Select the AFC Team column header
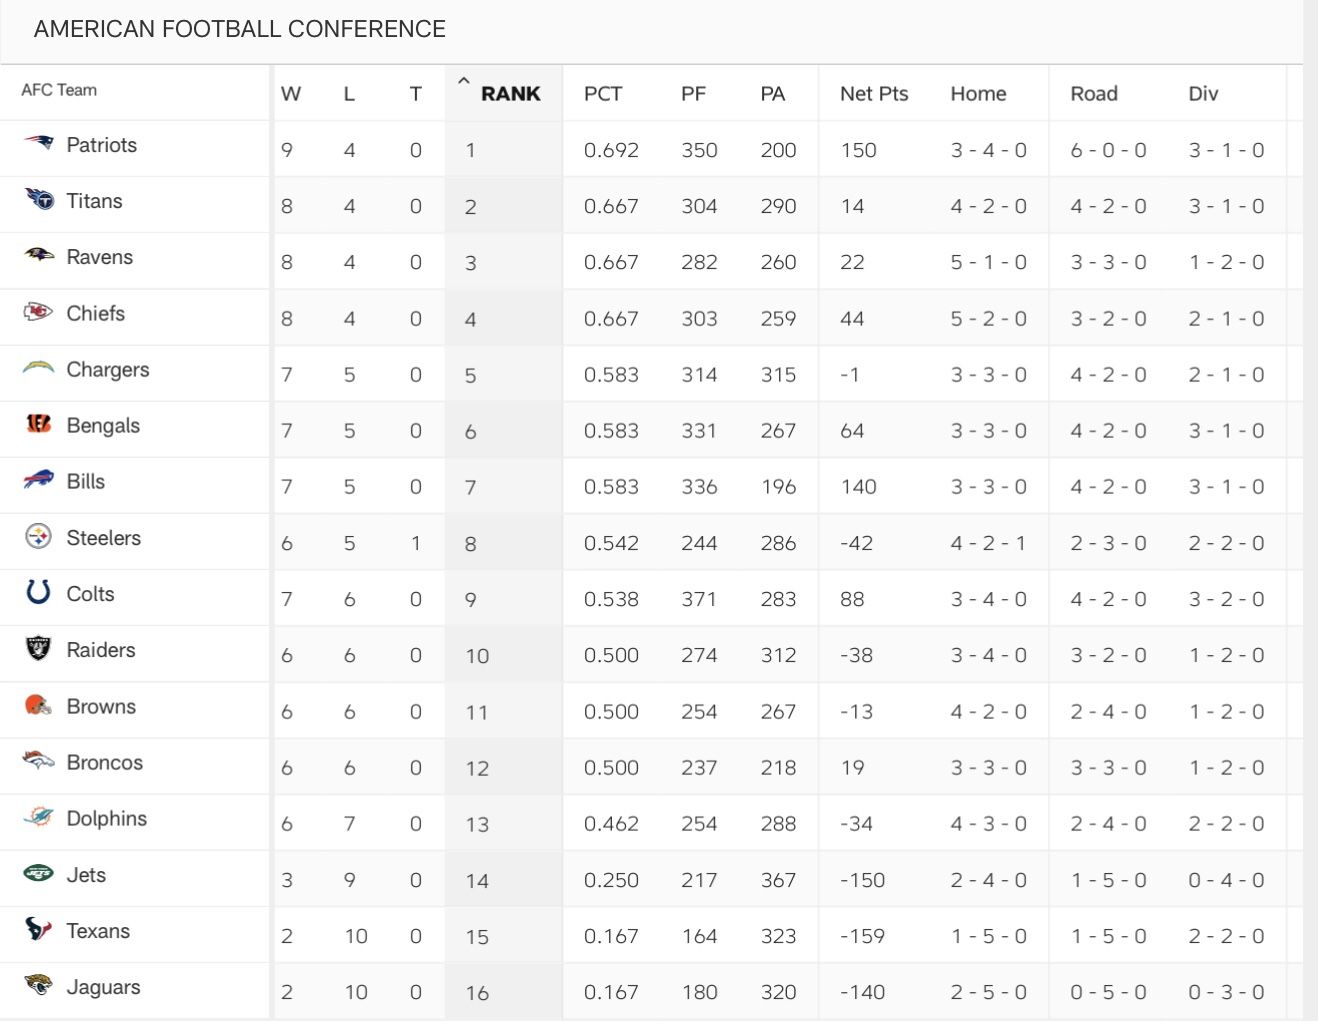1318x1021 pixels. (x=59, y=90)
